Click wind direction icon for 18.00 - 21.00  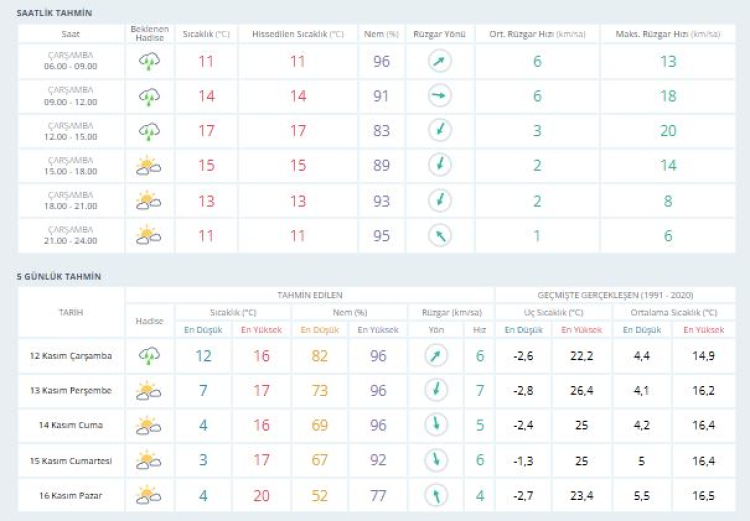click(x=440, y=201)
